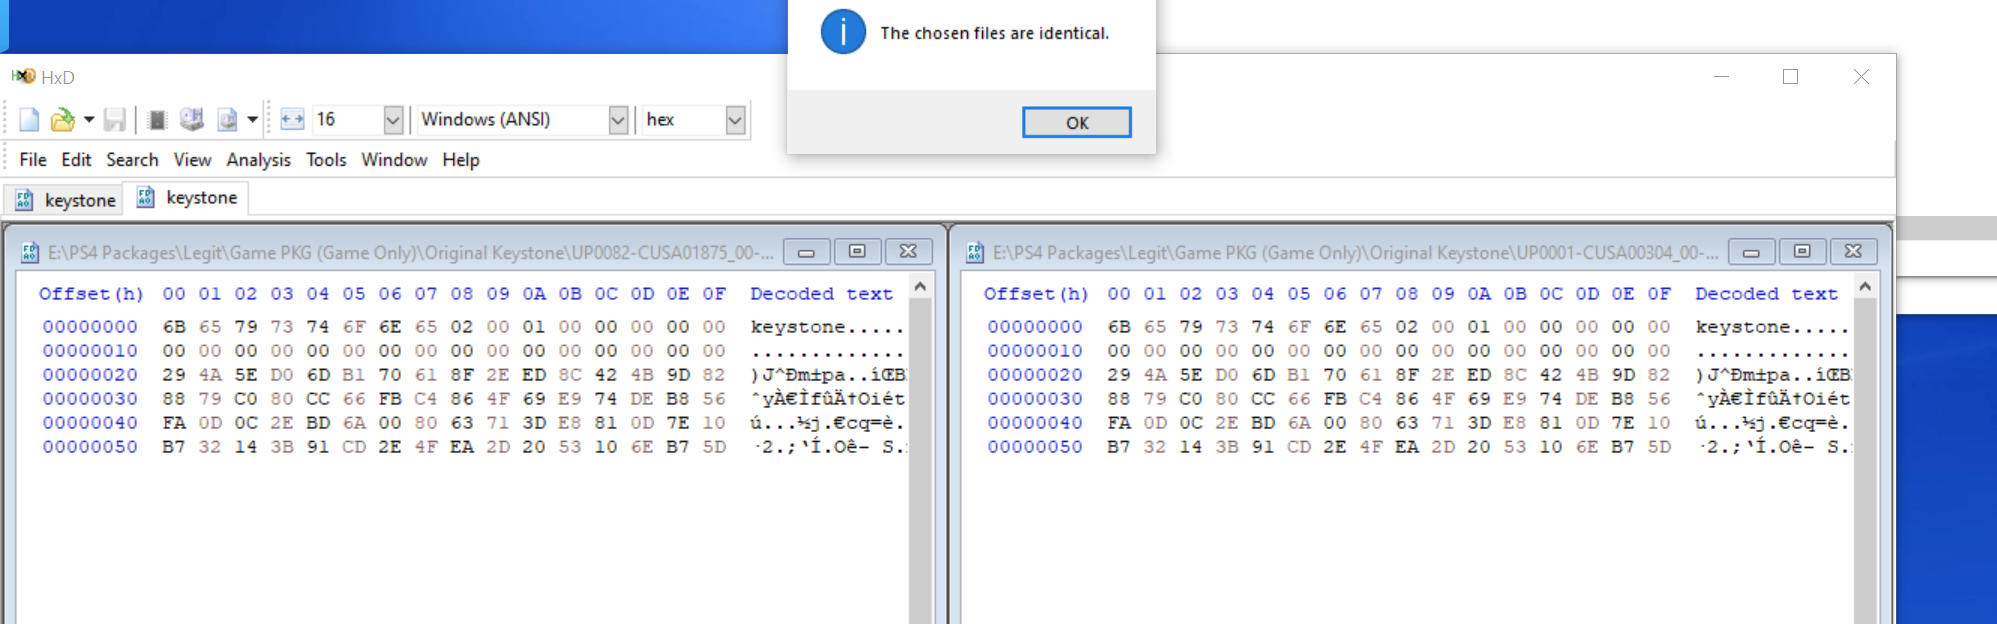Click the blue info icon in dialog
Image resolution: width=1997 pixels, height=624 pixels.
coord(843,32)
